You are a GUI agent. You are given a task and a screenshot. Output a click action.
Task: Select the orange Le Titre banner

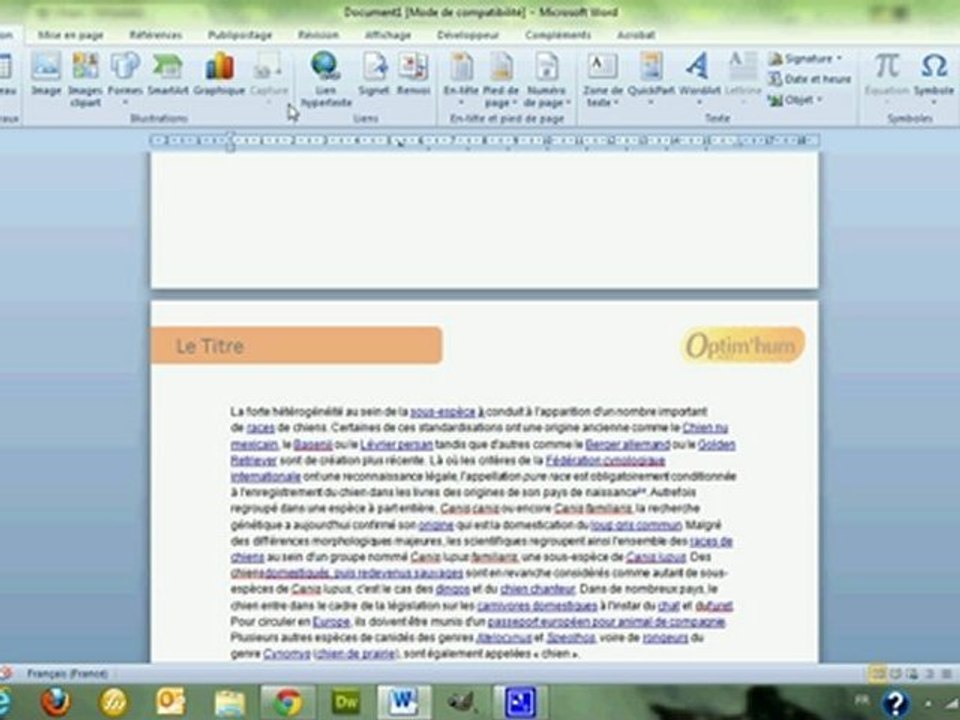[x=296, y=345]
